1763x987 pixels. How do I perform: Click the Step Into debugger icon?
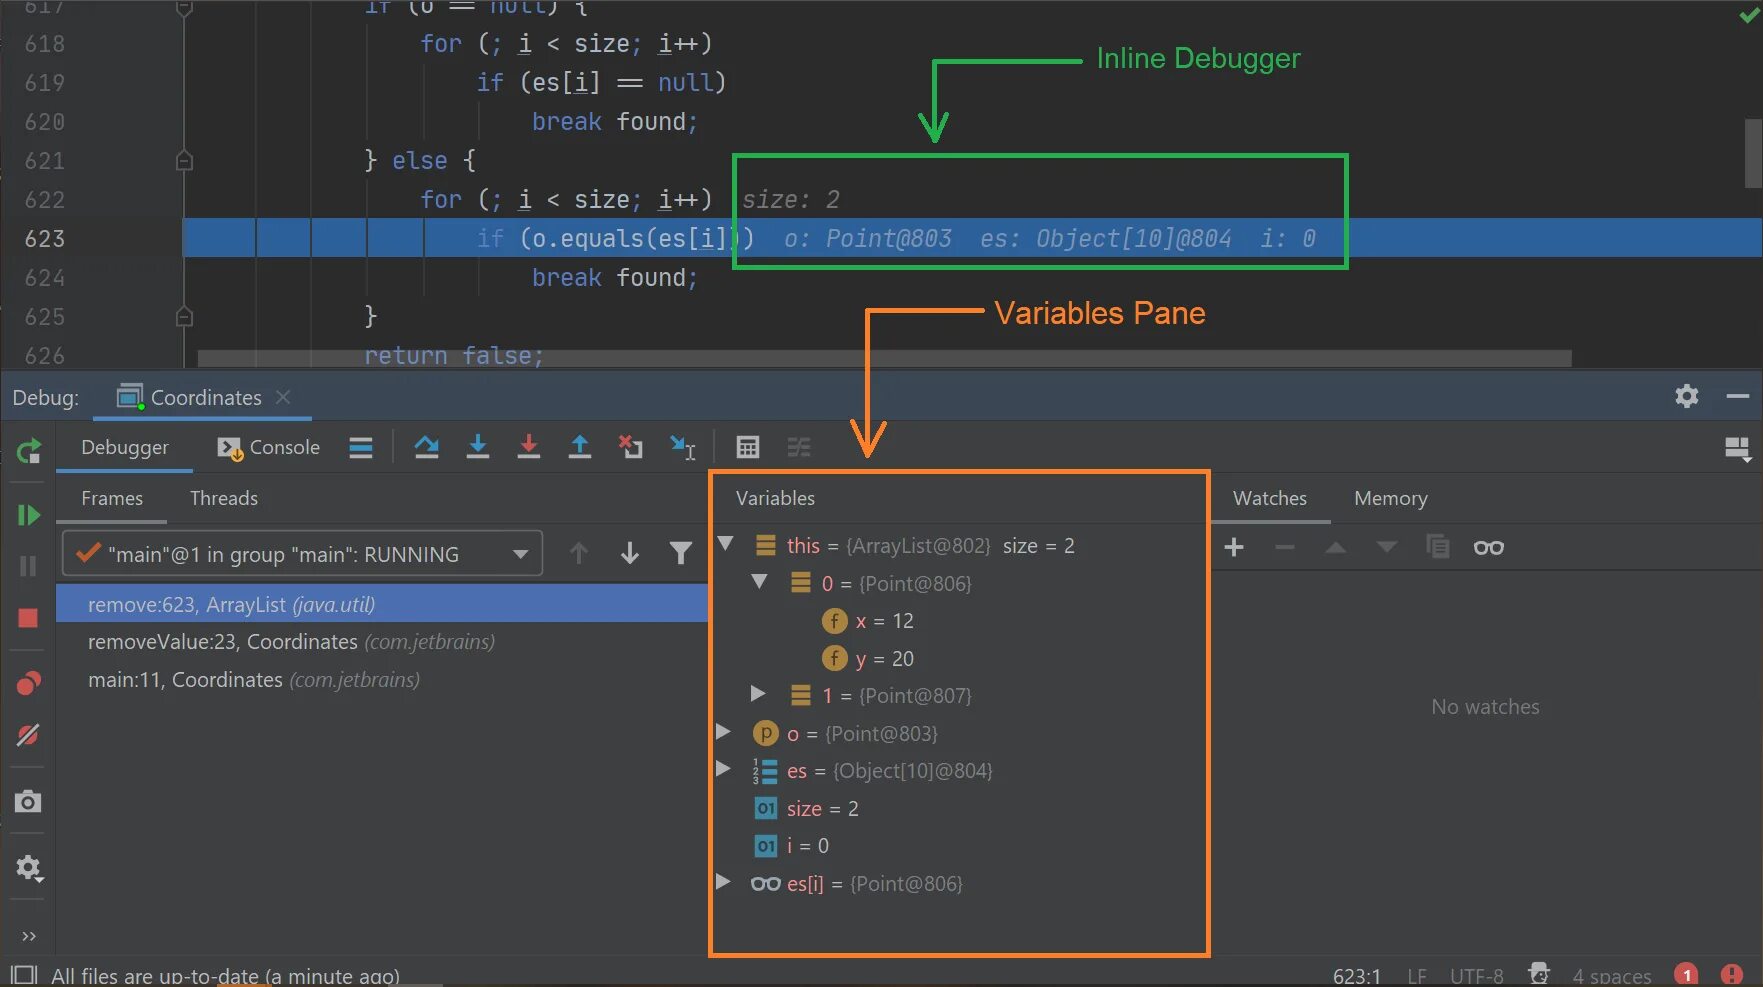[x=478, y=447]
